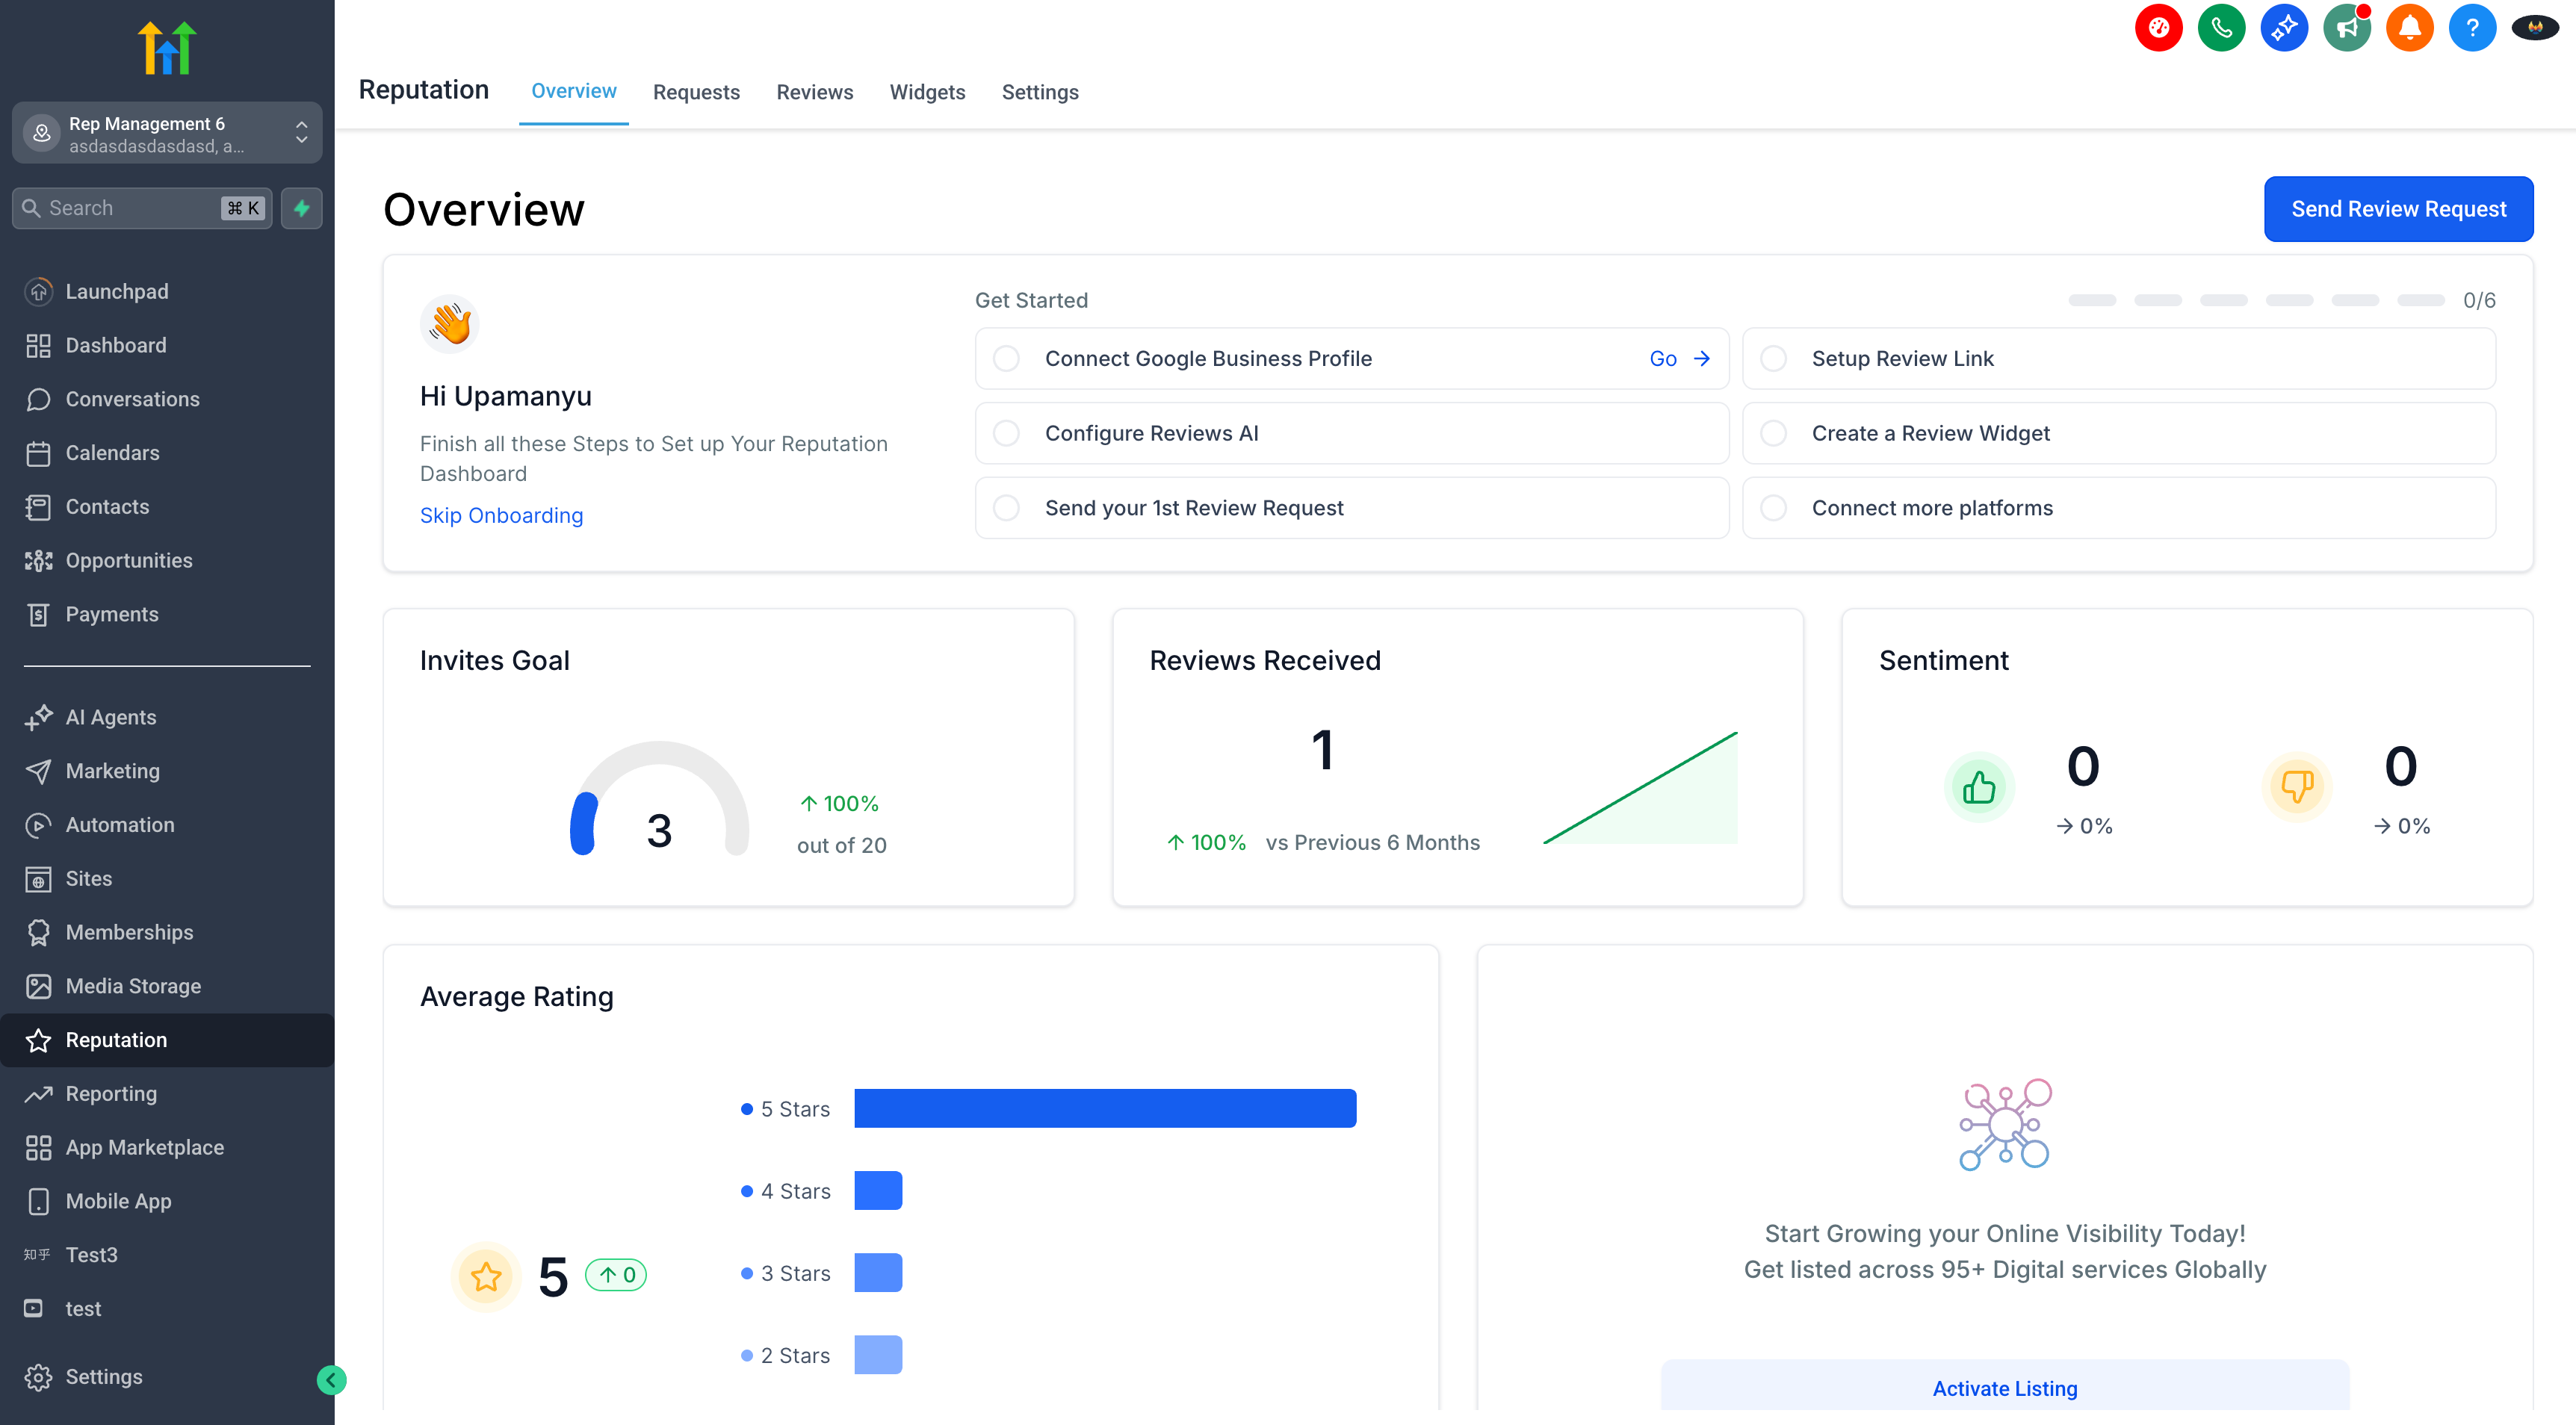Click the Send Review Request button
This screenshot has height=1425, width=2576.
coord(2398,209)
